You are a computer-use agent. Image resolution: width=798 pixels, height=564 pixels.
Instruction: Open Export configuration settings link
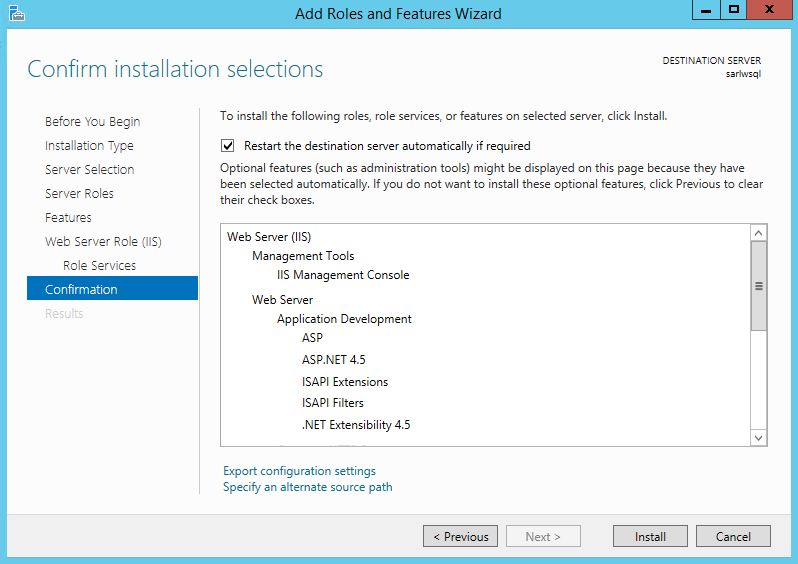click(299, 471)
